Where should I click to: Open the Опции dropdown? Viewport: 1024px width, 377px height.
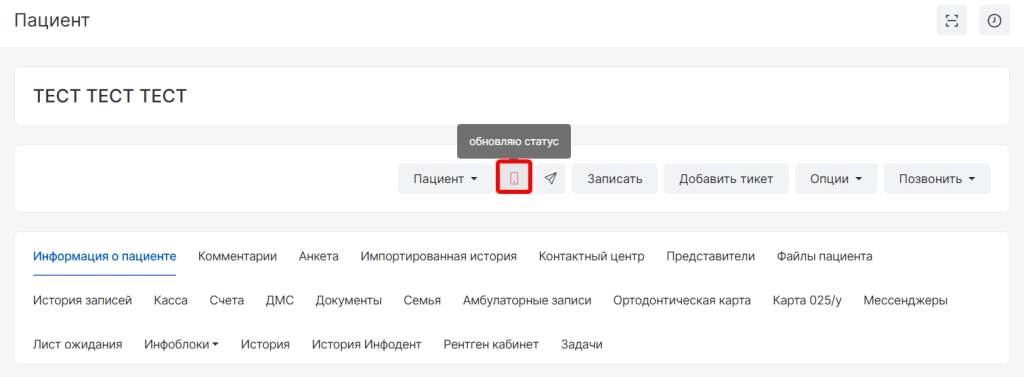tap(836, 178)
